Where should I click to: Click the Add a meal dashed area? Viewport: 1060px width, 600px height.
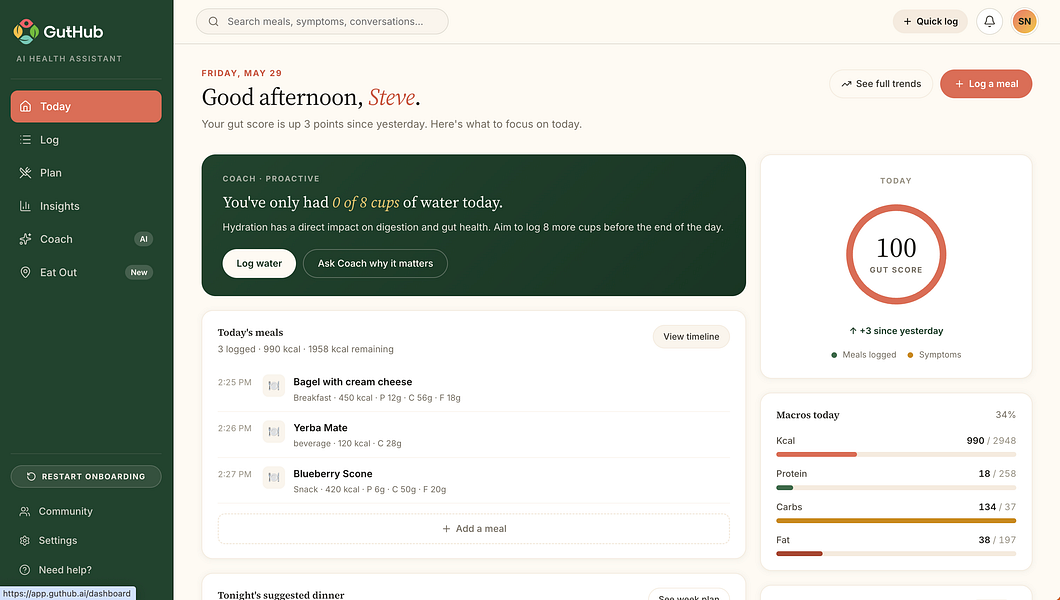point(474,528)
